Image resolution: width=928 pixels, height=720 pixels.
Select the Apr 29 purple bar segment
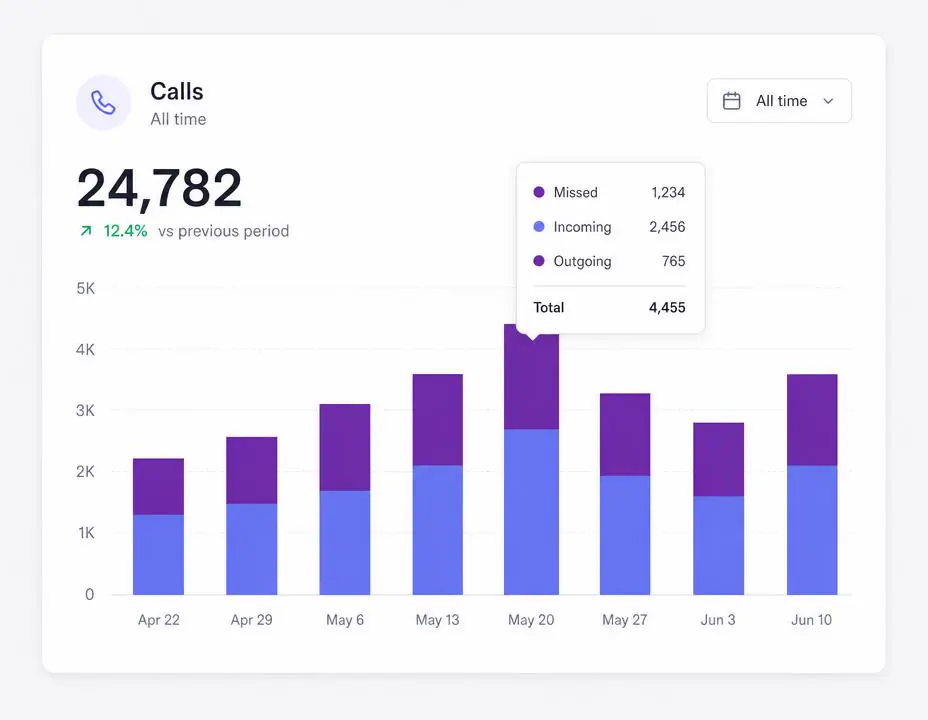pos(252,470)
